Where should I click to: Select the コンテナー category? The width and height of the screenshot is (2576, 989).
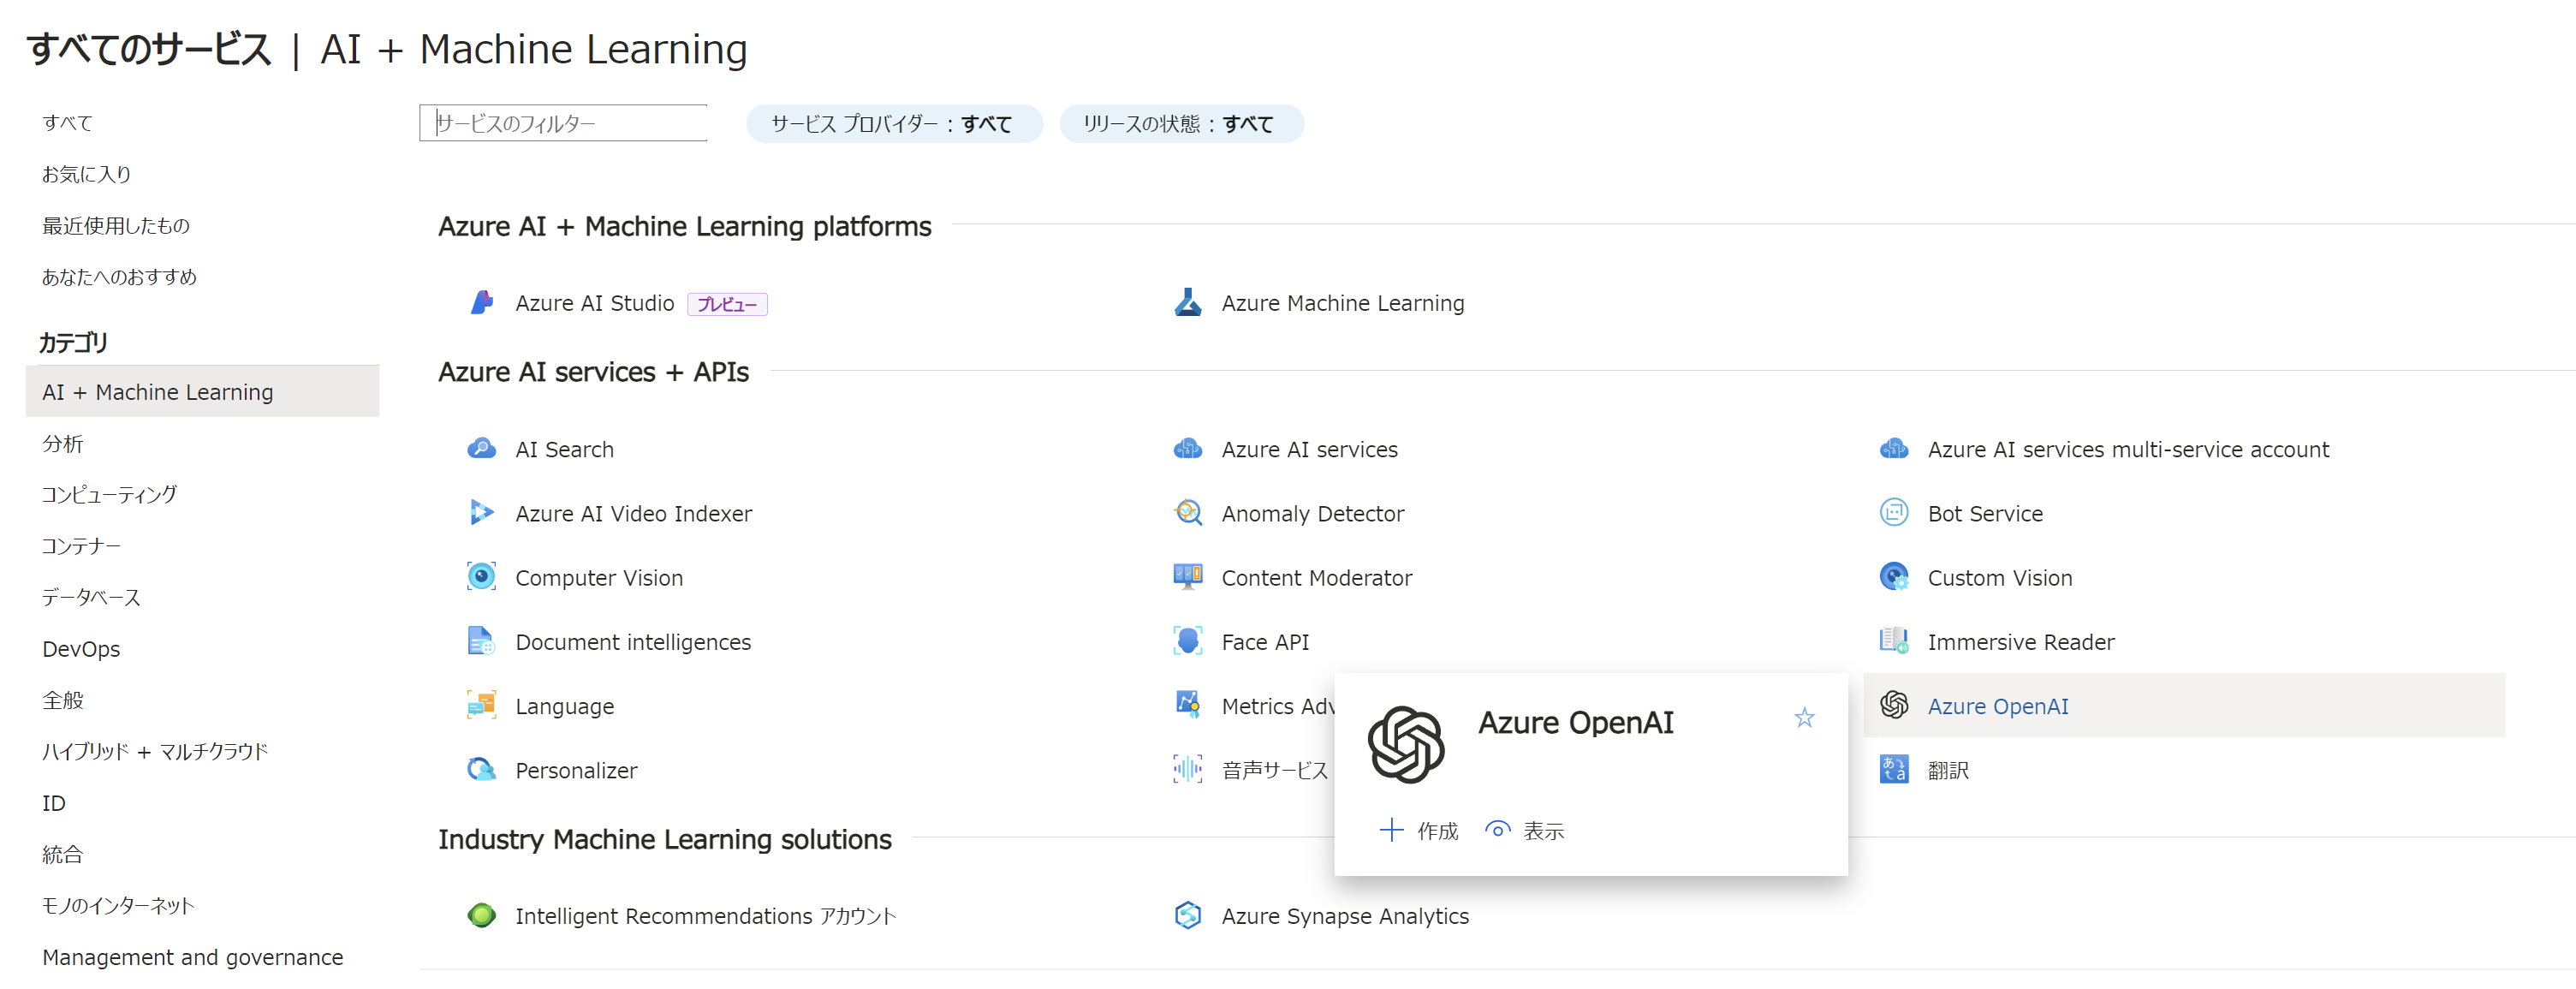point(81,546)
